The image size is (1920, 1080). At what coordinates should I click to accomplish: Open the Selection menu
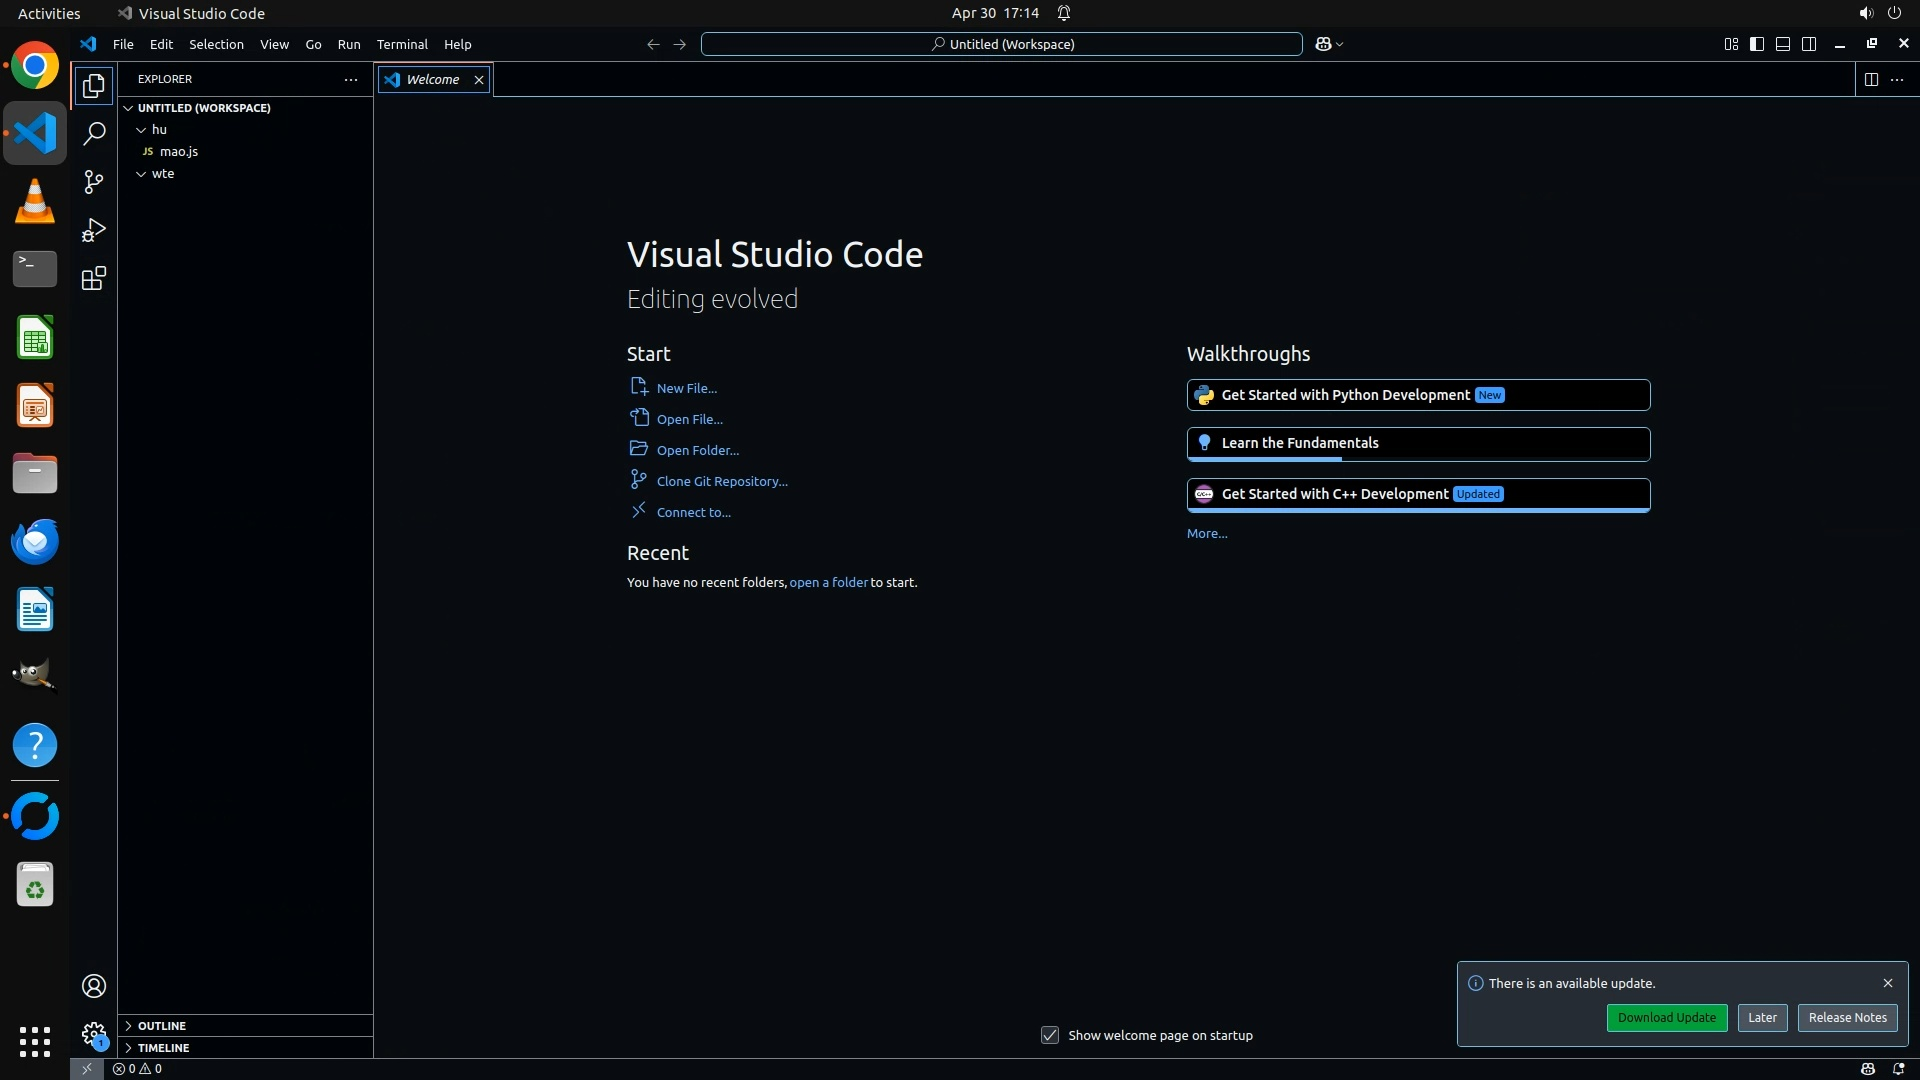click(216, 44)
